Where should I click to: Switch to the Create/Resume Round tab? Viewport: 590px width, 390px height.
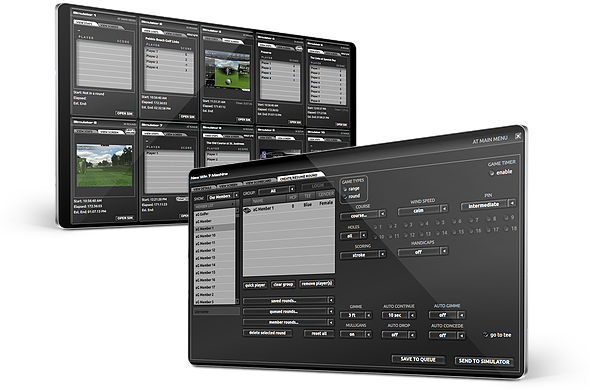[301, 177]
